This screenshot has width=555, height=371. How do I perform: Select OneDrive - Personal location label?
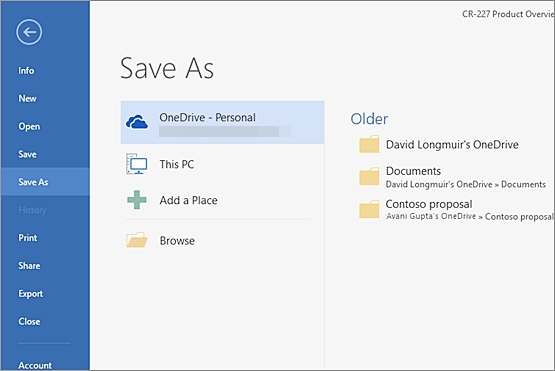[207, 117]
